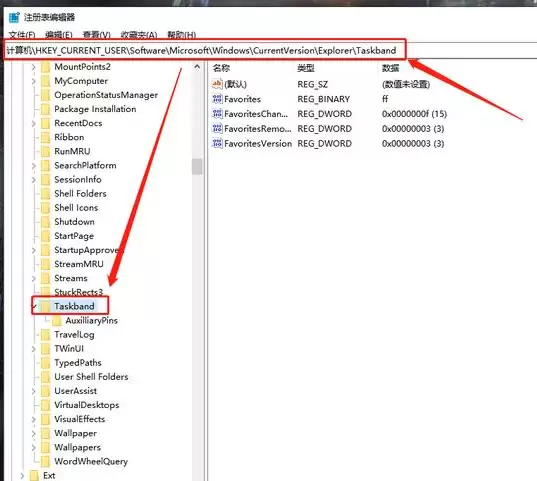Expand the Wallpapers key arrow
Image resolution: width=537 pixels, height=481 pixels.
coord(34,447)
